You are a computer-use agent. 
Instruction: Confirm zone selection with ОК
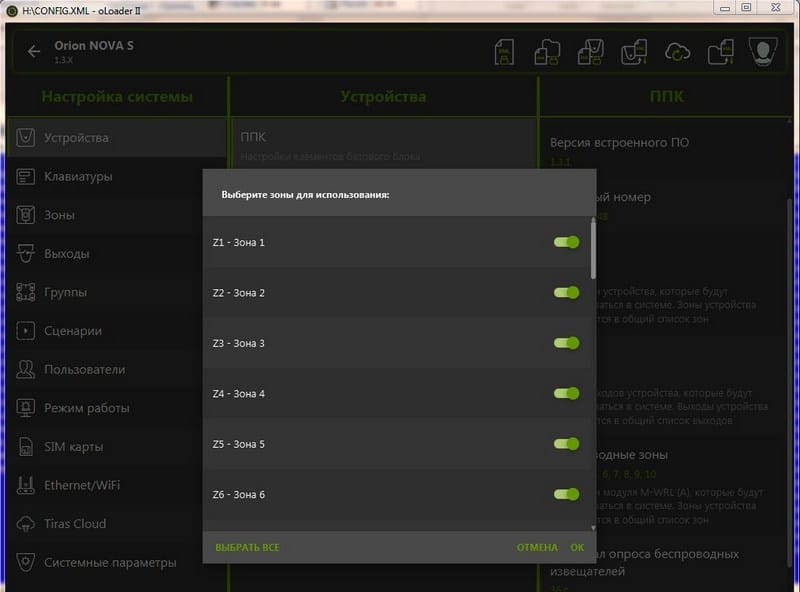pyautogui.click(x=578, y=548)
